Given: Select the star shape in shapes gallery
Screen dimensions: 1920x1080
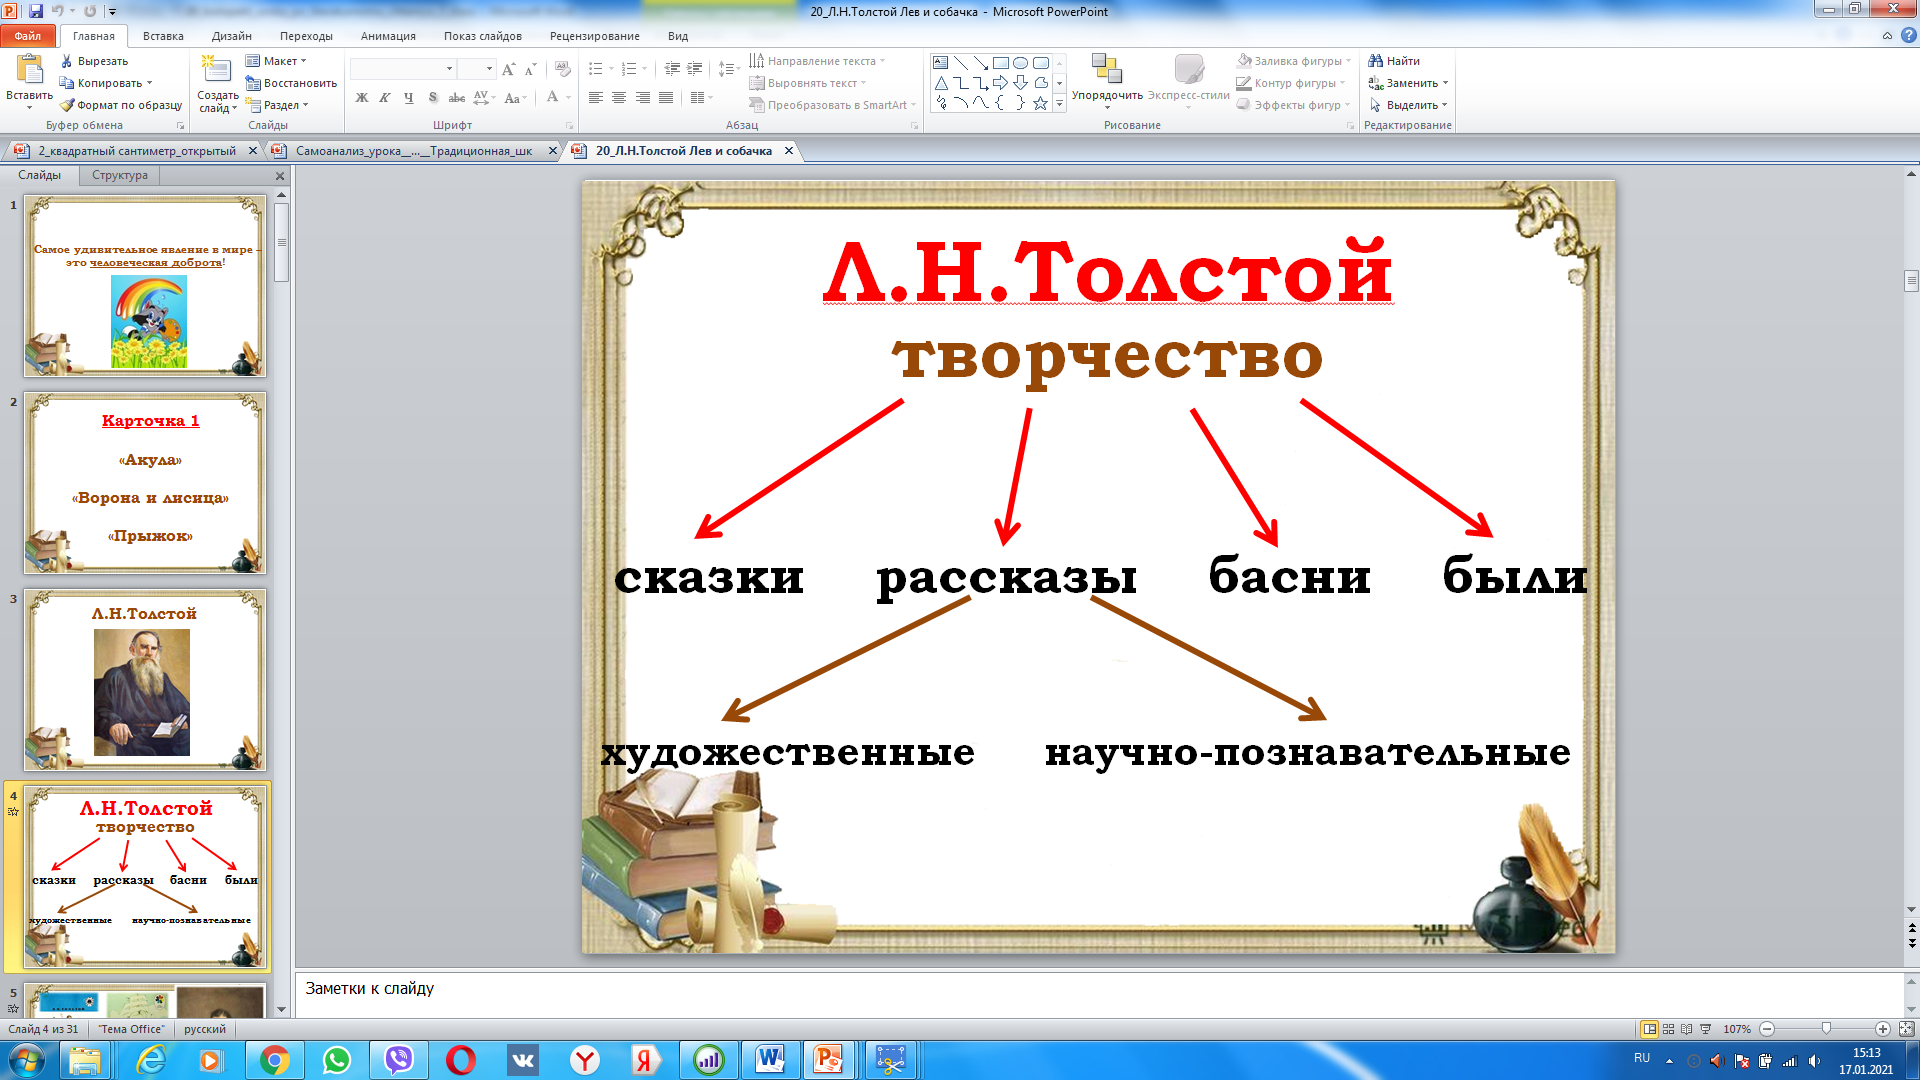Looking at the screenshot, I should click(x=1041, y=103).
